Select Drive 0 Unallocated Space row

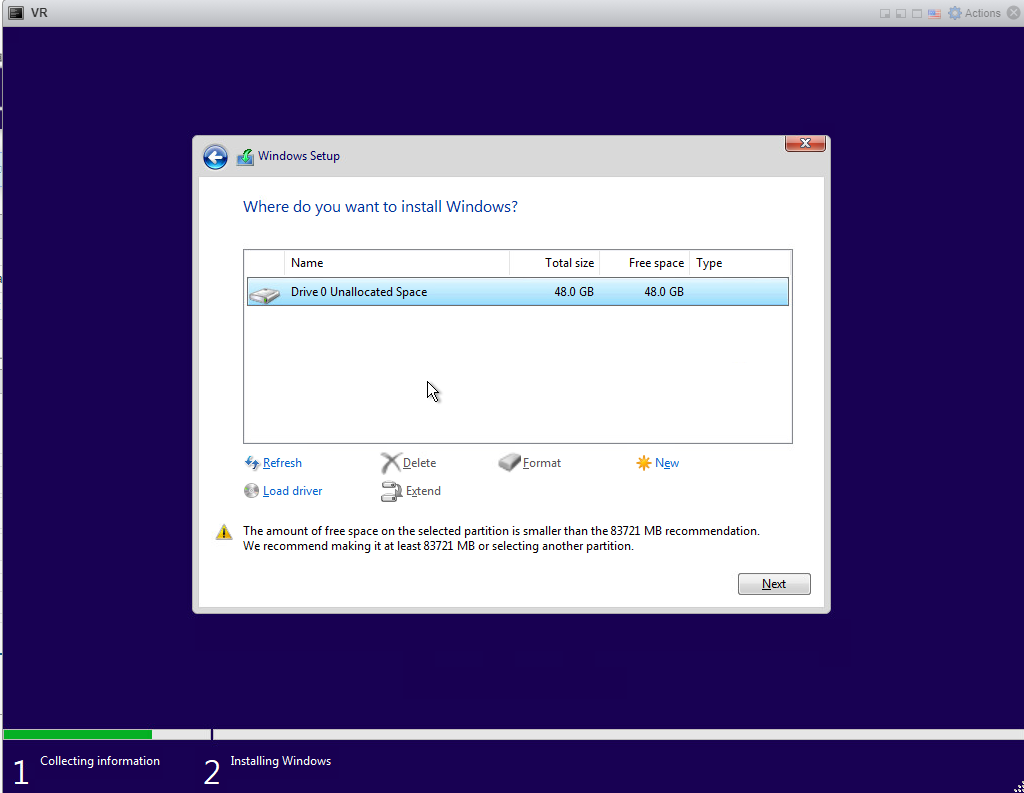(x=517, y=292)
